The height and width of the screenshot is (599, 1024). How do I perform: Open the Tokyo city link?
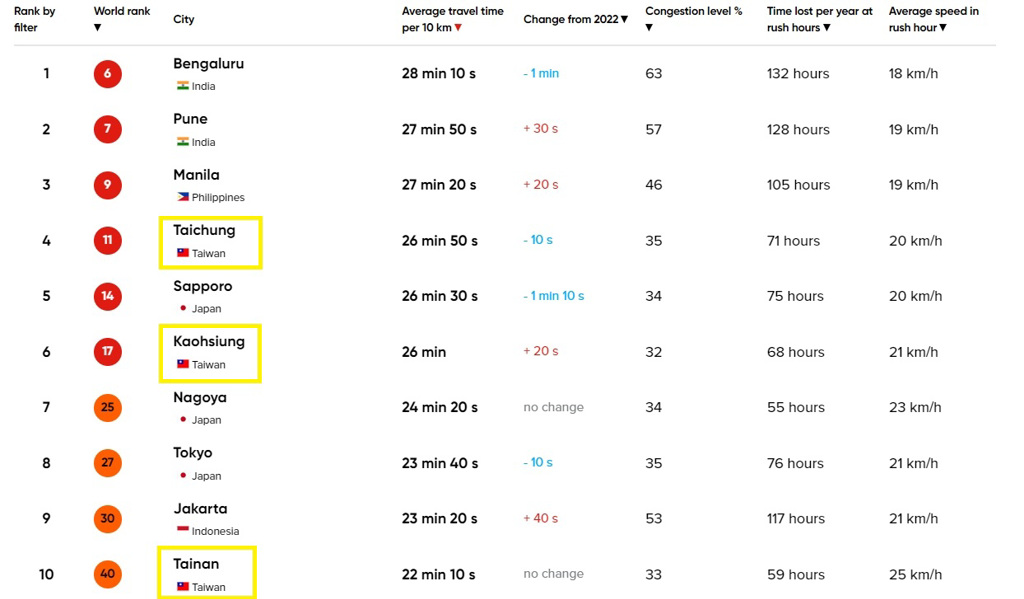[193, 453]
